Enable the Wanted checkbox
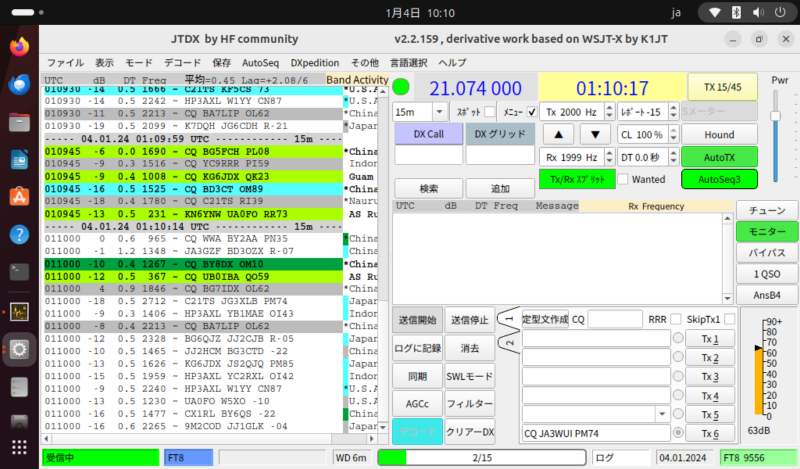The height and width of the screenshot is (469, 800). (623, 179)
